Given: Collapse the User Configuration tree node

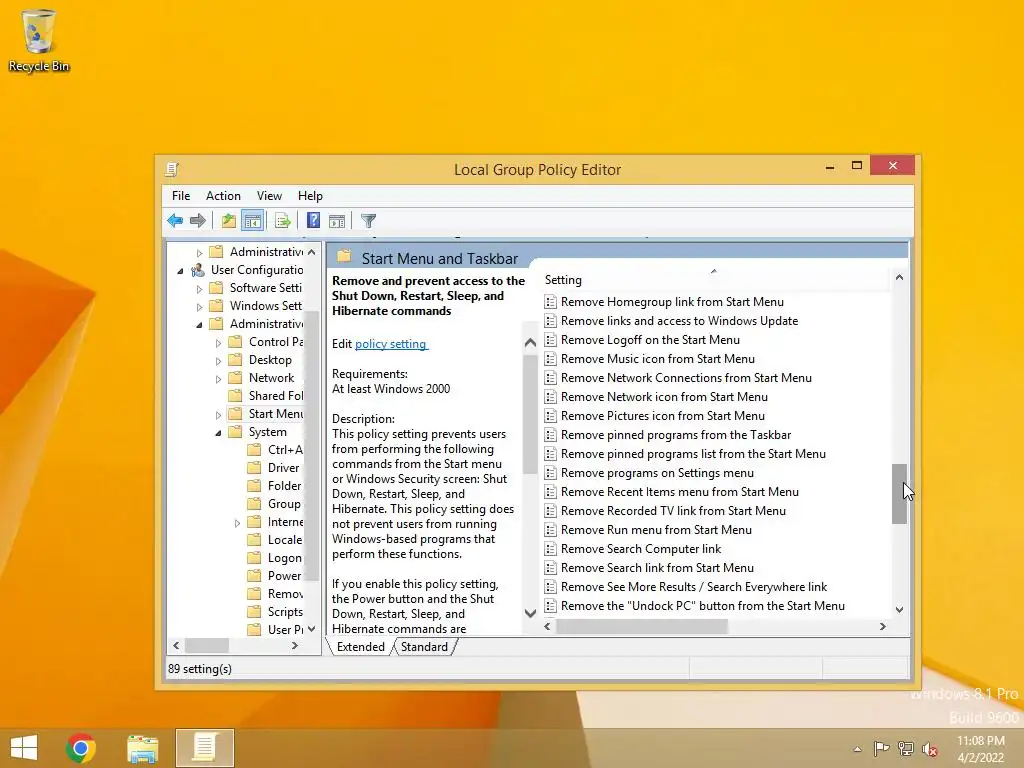Looking at the screenshot, I should point(181,270).
